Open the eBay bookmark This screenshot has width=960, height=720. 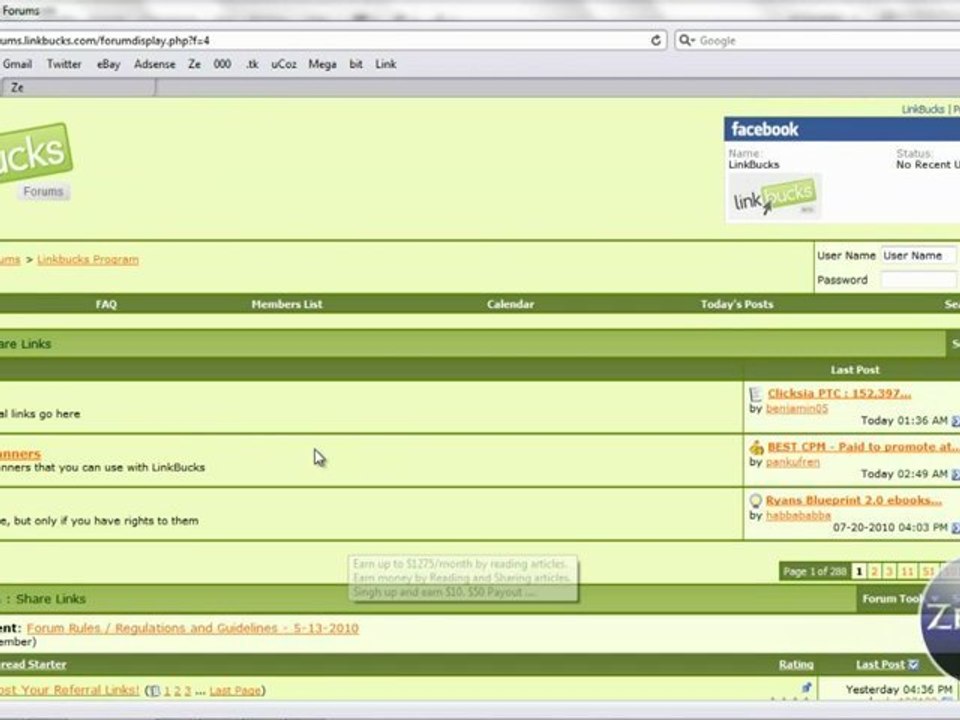pos(108,64)
